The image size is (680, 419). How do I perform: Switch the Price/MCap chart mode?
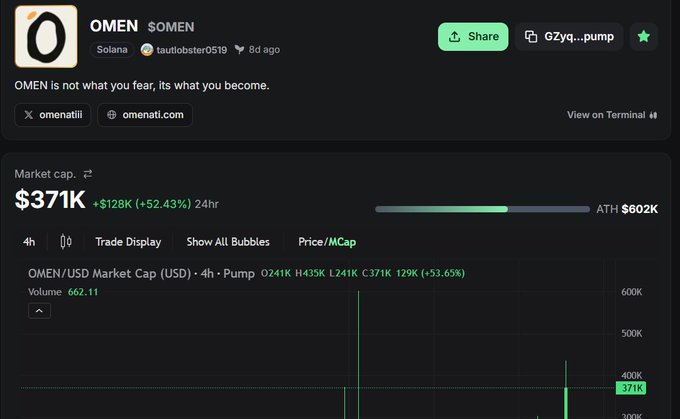pyautogui.click(x=327, y=242)
